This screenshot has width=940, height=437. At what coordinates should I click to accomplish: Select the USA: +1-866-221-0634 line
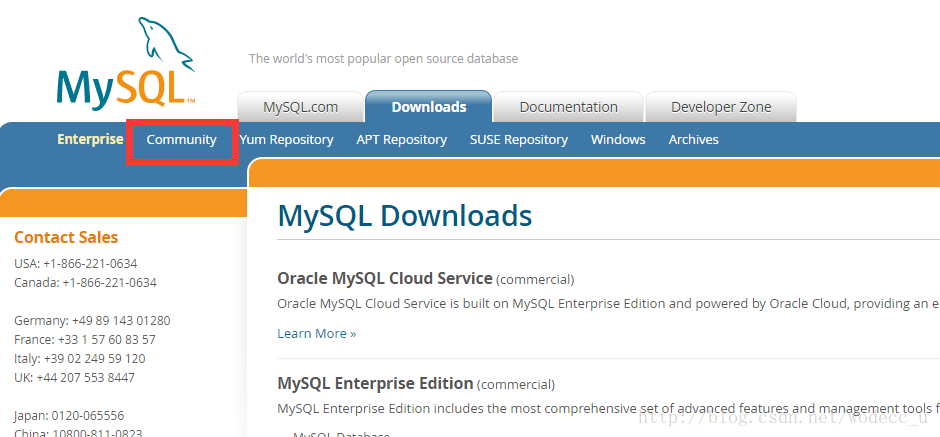76,264
